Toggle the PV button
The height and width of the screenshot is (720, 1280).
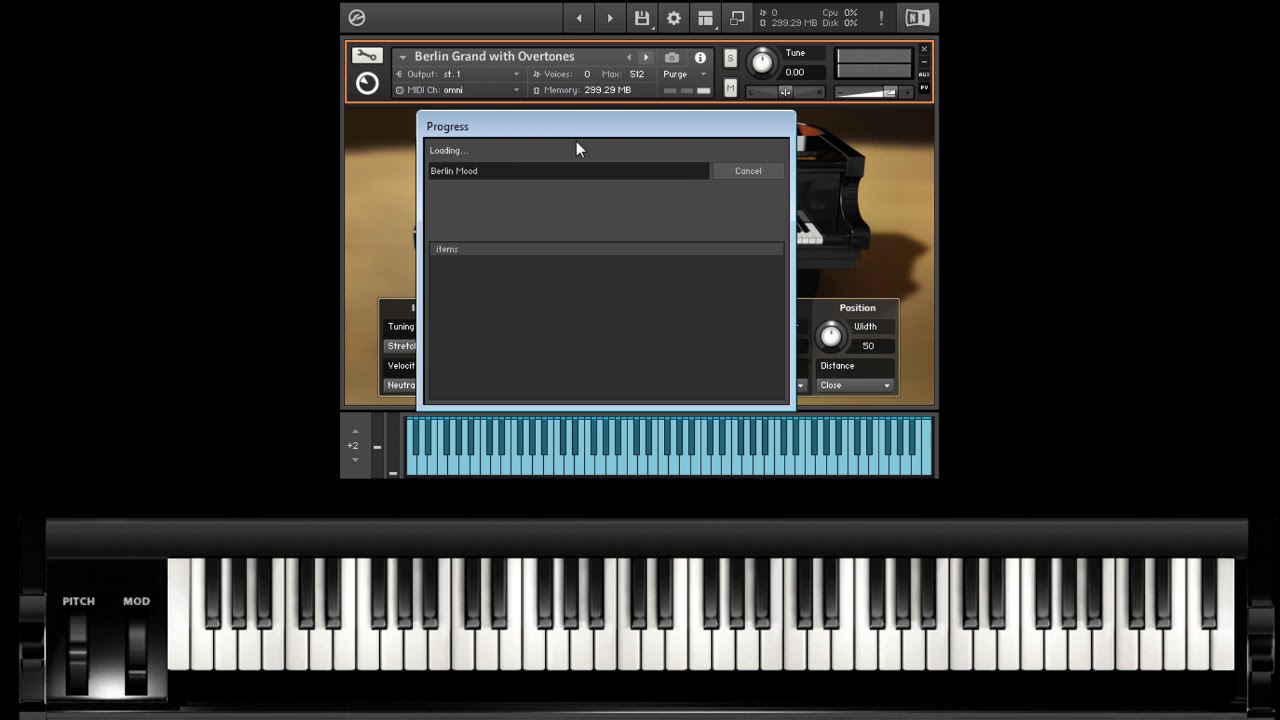924,87
